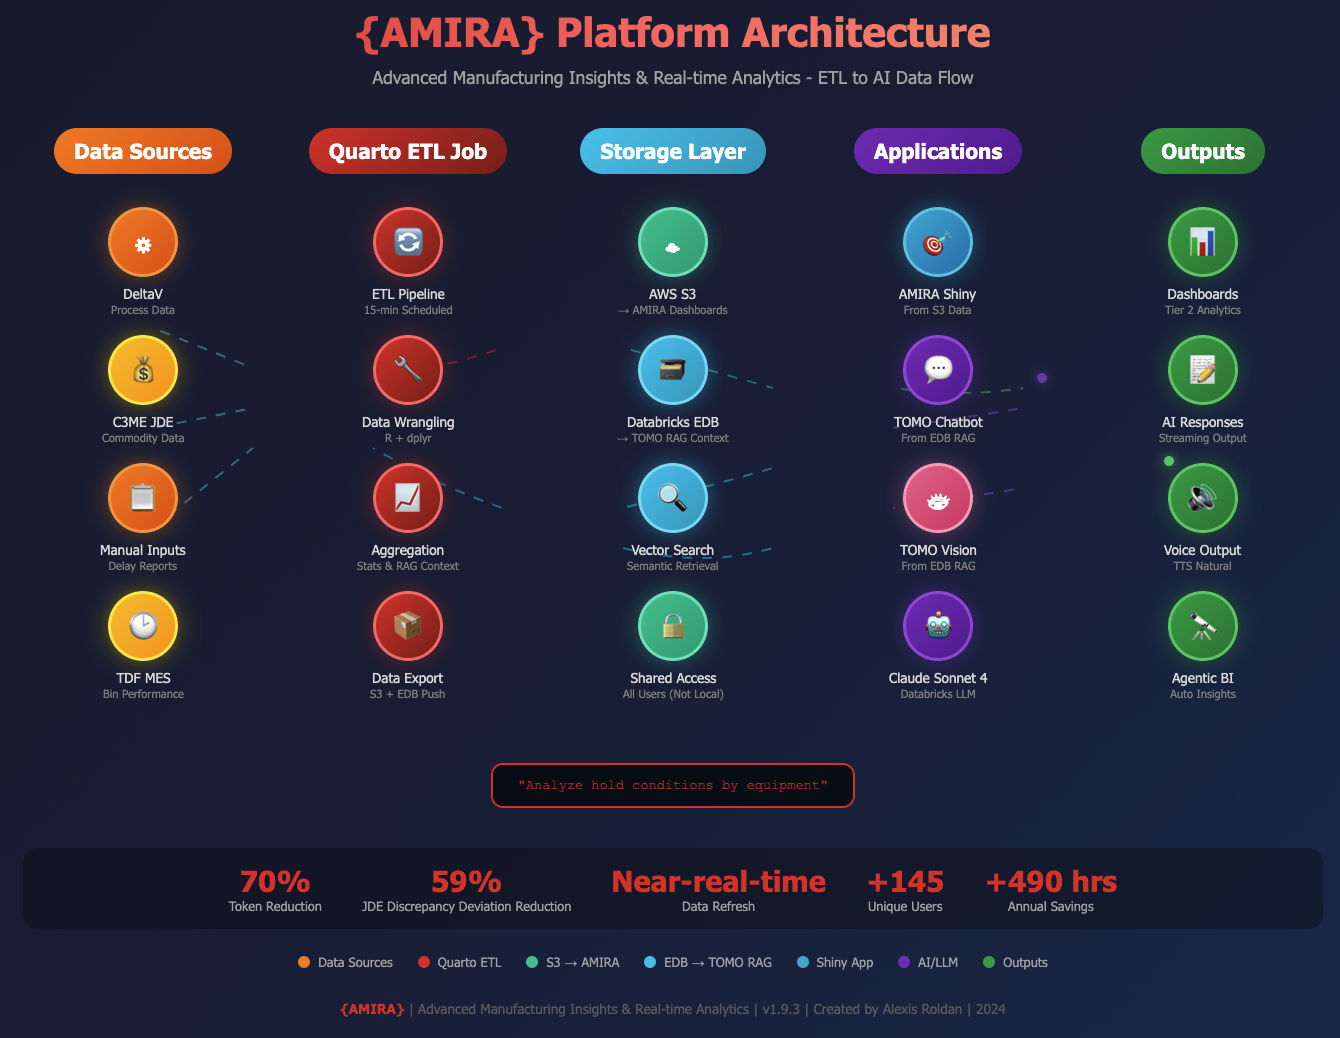Open the Data Sources section
The image size is (1340, 1038).
pyautogui.click(x=143, y=151)
